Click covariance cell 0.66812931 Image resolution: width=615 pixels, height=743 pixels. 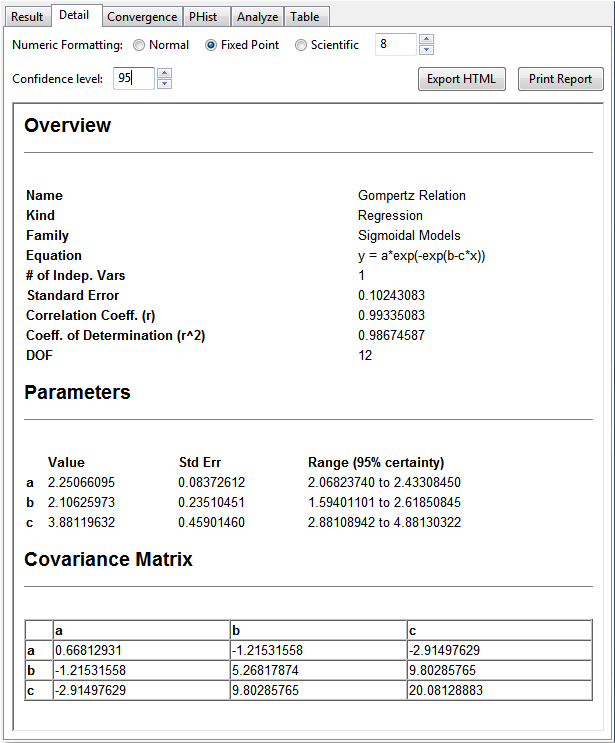tap(141, 650)
